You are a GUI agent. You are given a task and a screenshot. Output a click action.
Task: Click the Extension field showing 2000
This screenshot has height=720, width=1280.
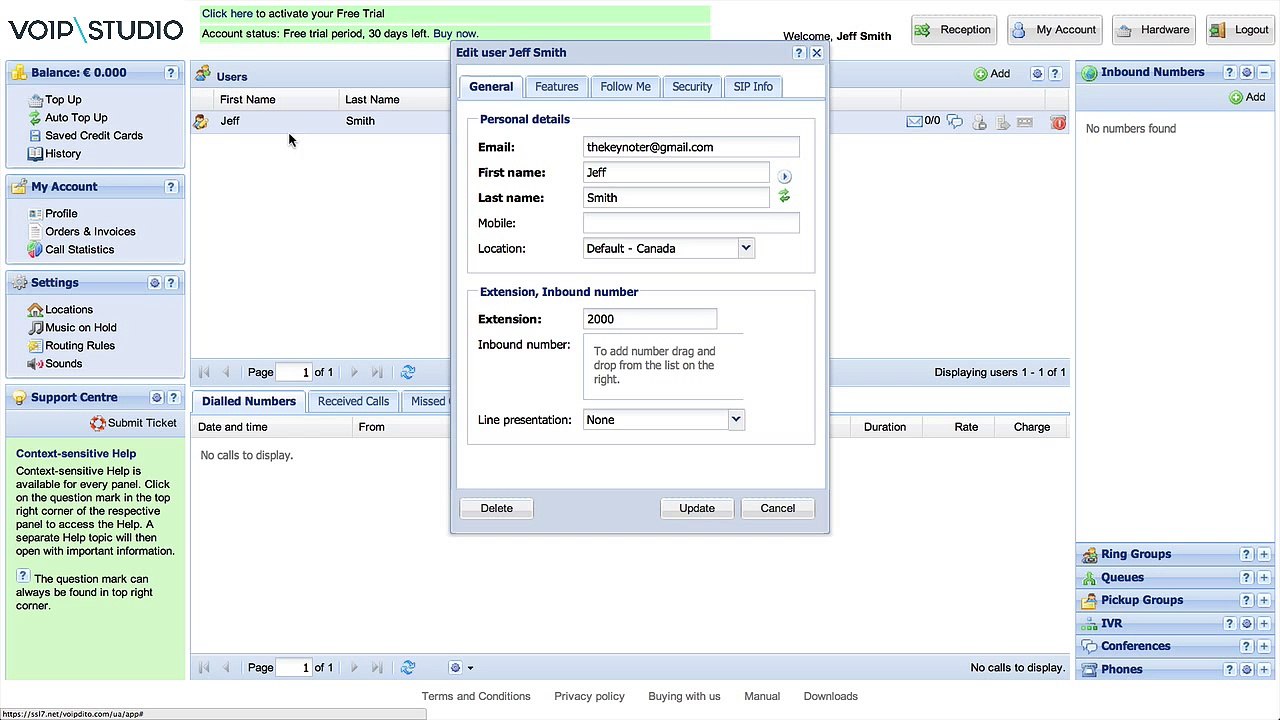click(x=650, y=319)
